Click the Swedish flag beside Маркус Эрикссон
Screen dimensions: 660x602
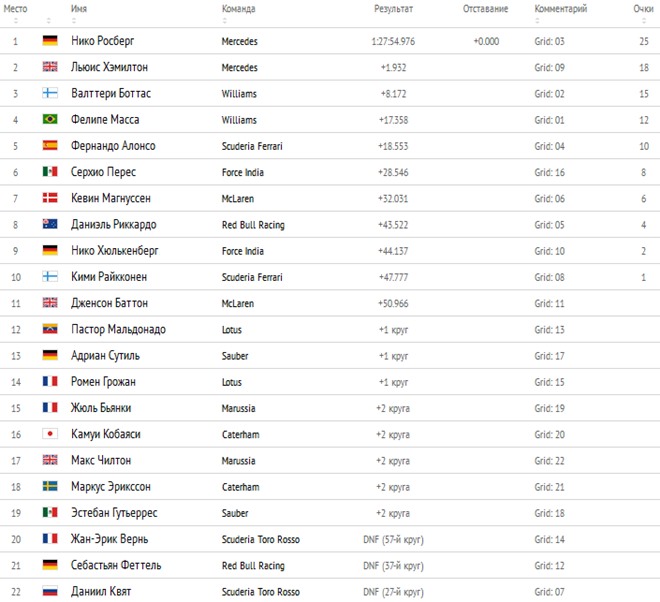pyautogui.click(x=50, y=486)
